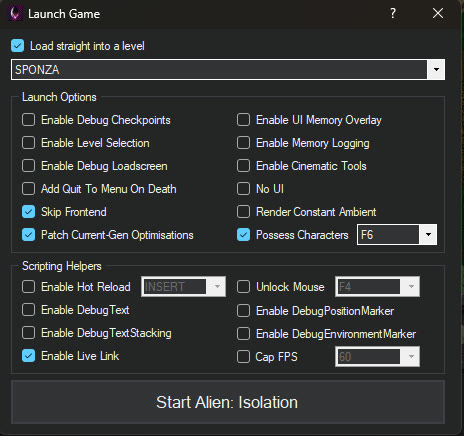
Task: Click the Launch Game window title
Action: click(64, 14)
